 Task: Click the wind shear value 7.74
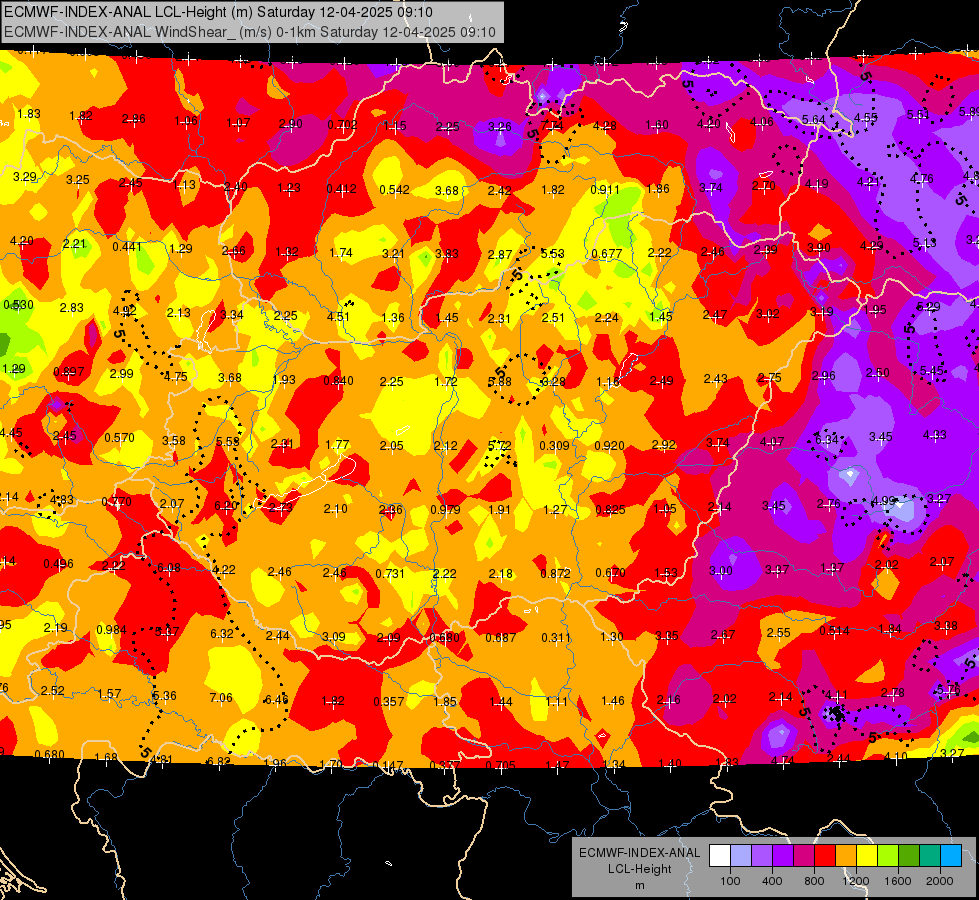click(x=552, y=126)
